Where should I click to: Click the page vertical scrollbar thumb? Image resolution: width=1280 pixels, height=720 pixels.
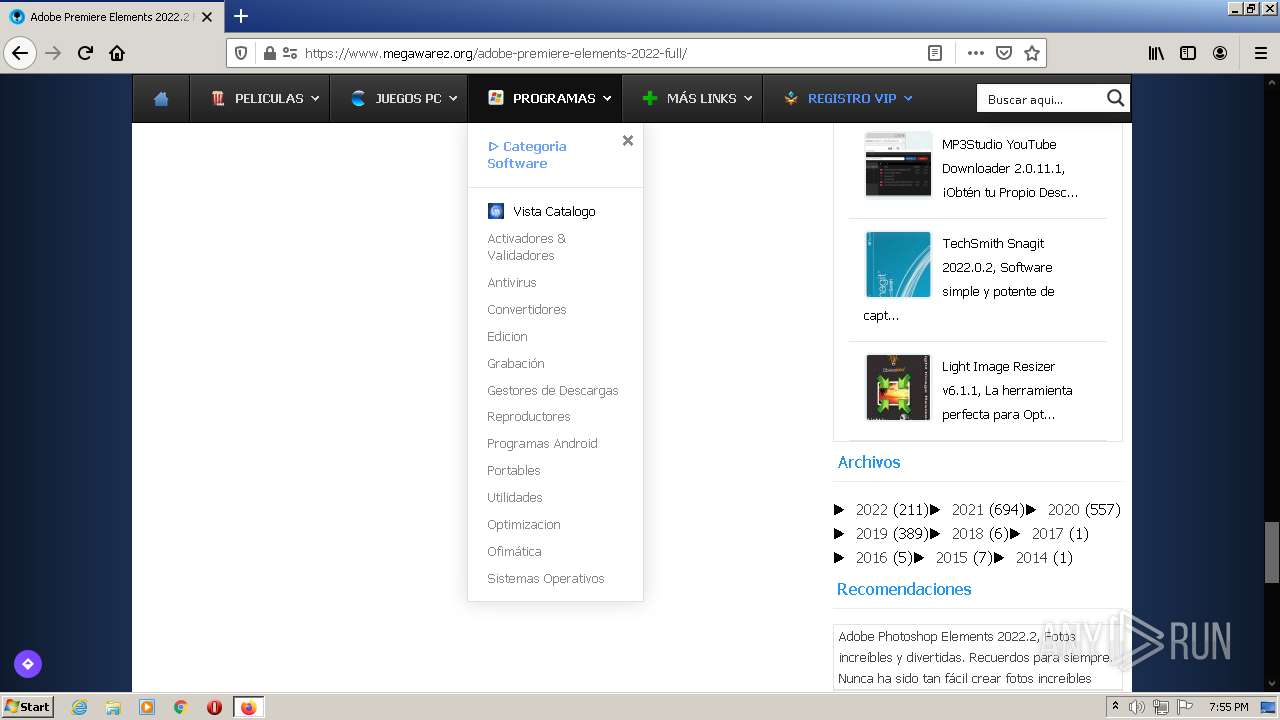[1272, 552]
